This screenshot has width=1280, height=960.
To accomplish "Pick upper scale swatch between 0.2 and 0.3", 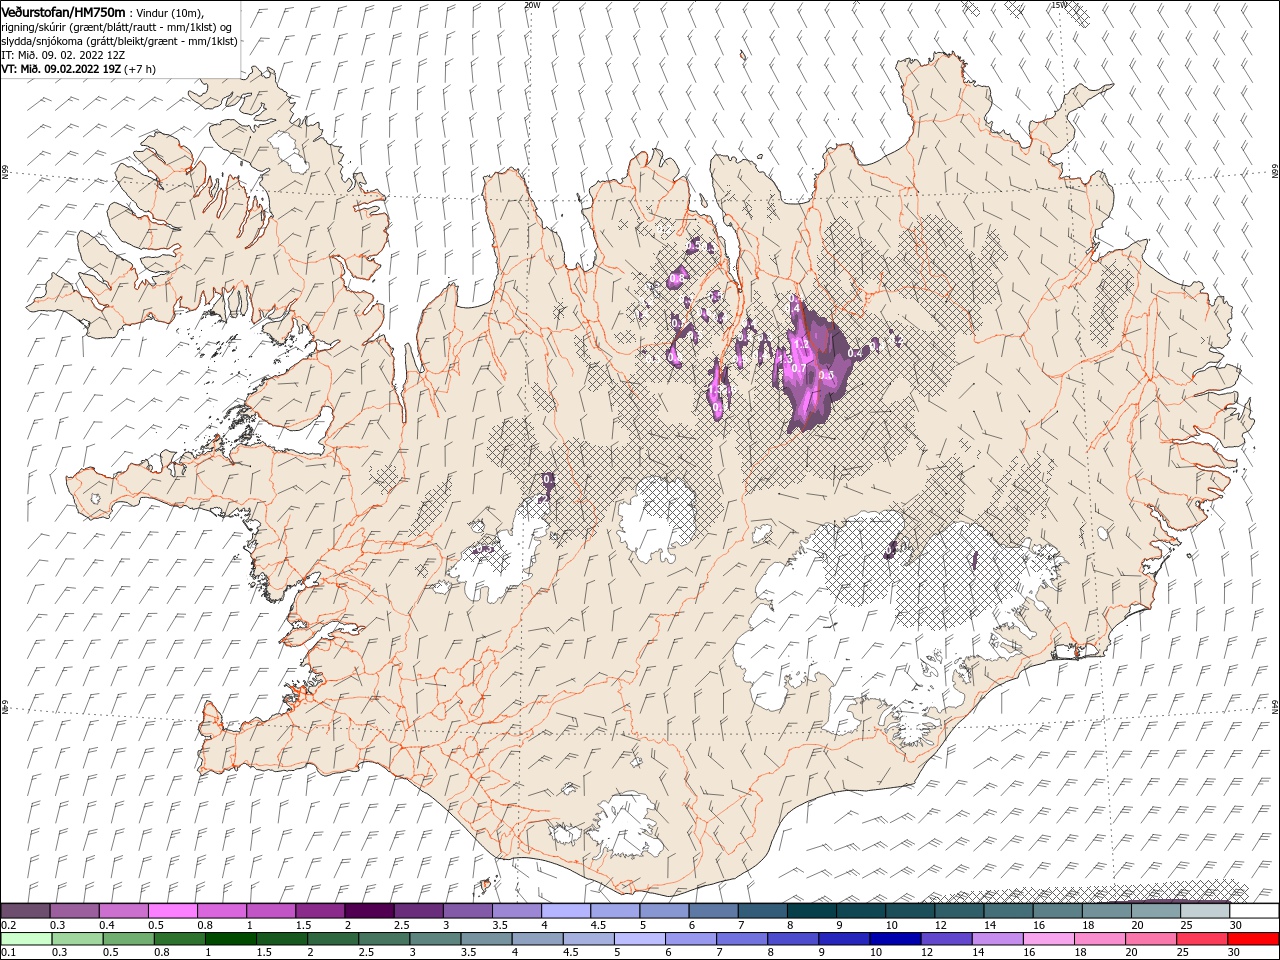I will click(x=25, y=911).
